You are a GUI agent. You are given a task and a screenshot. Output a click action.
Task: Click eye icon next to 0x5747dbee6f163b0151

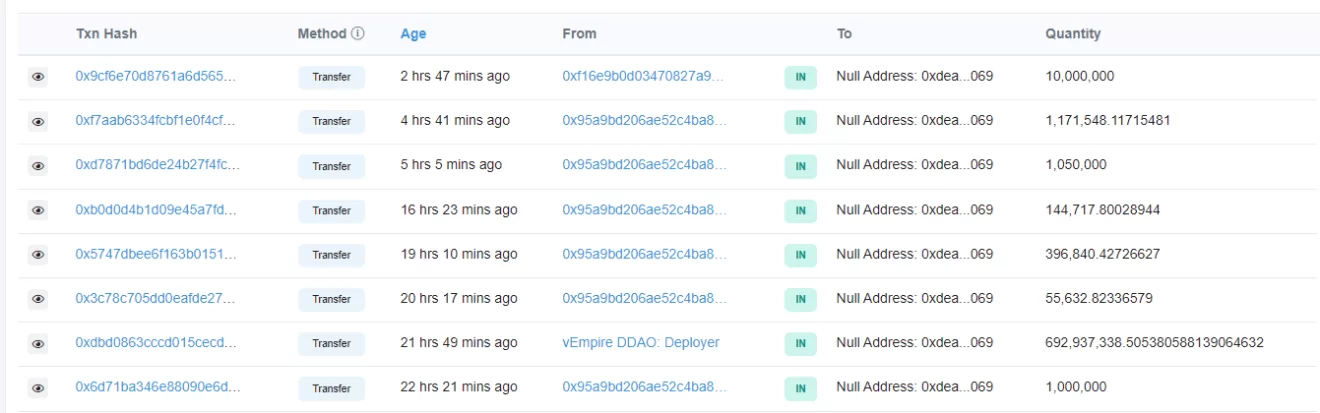pos(38,255)
